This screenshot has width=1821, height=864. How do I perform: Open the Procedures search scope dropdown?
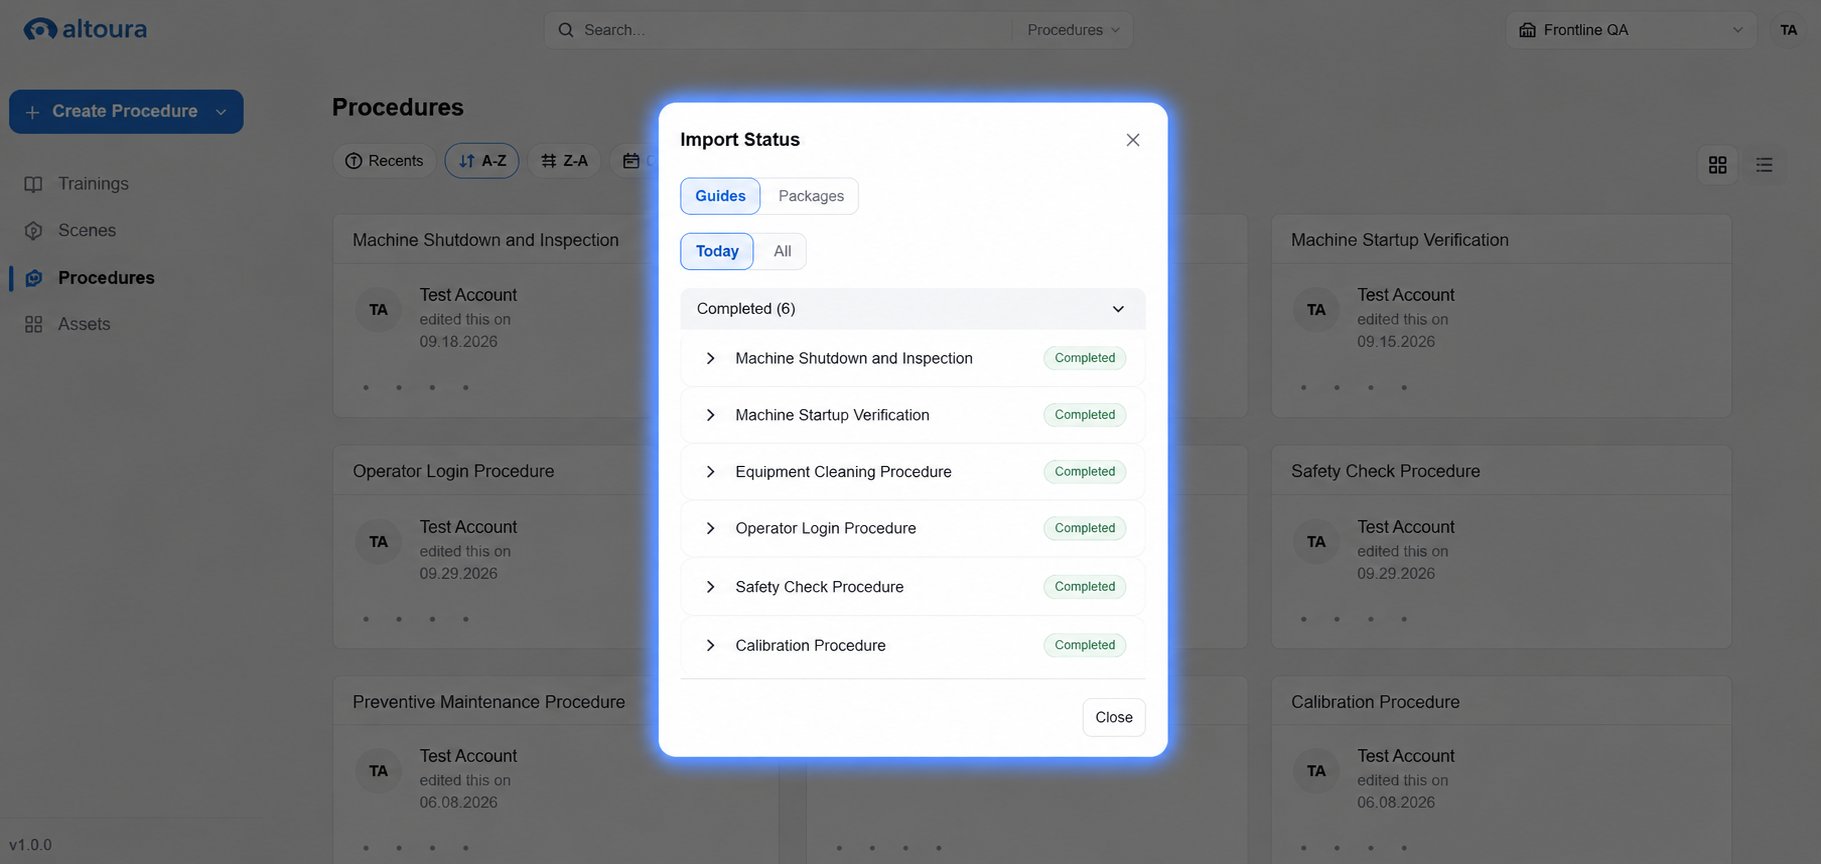click(x=1073, y=30)
